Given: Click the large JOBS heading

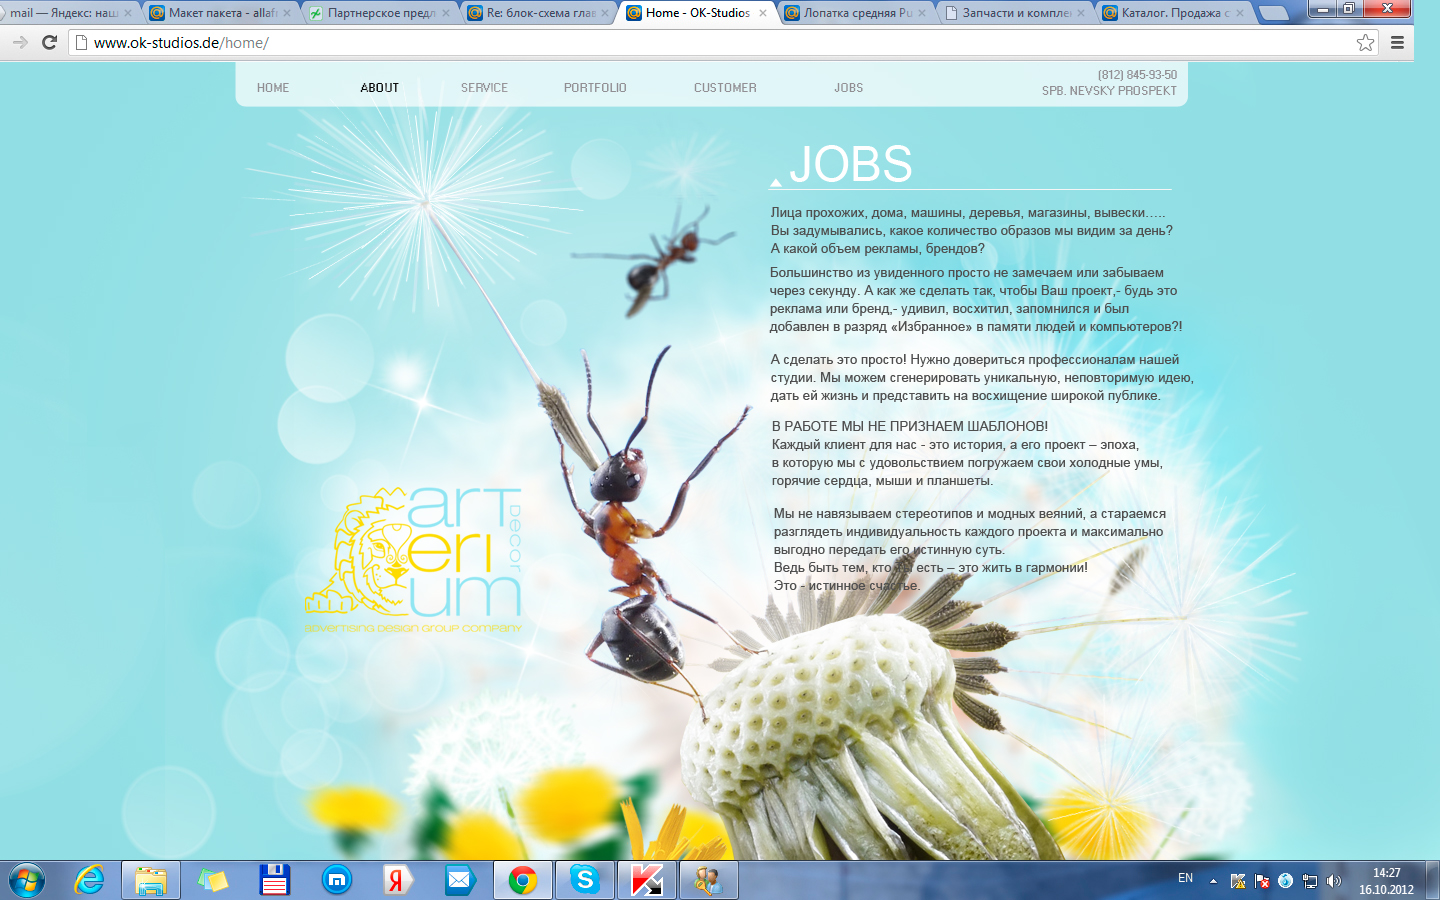Looking at the screenshot, I should (851, 164).
